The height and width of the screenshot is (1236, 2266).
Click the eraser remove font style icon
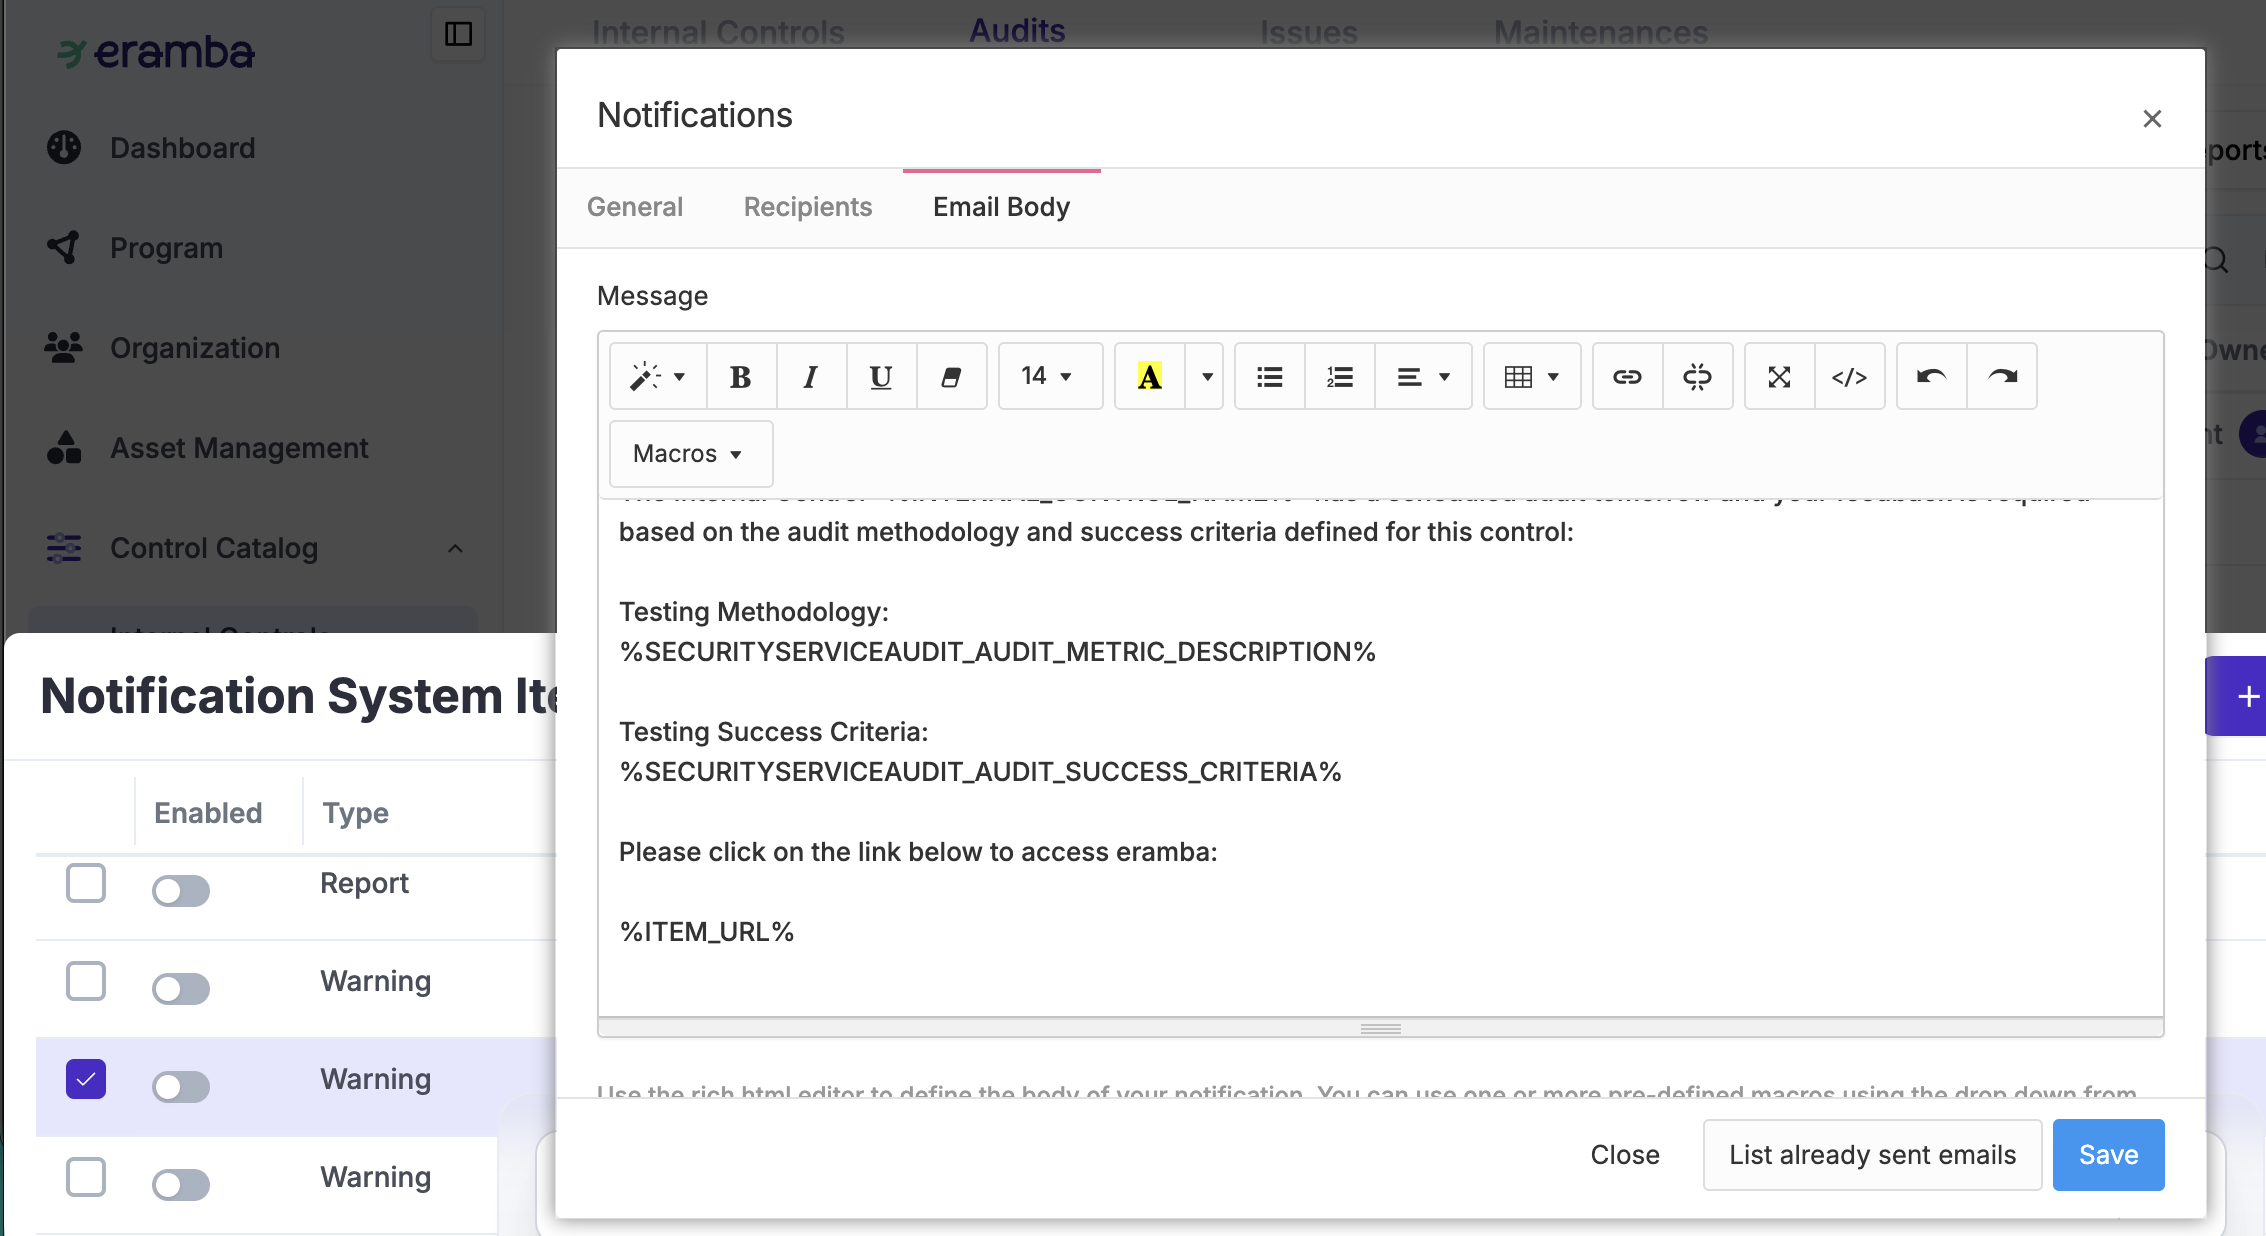951,377
